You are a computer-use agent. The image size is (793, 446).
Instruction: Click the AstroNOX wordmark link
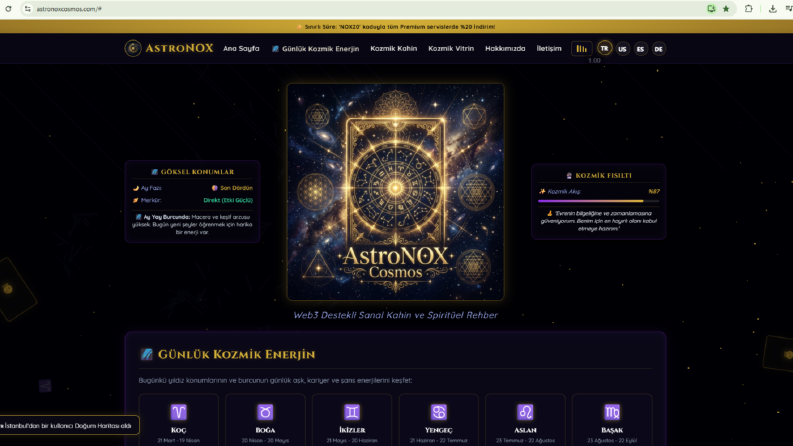[x=179, y=49]
